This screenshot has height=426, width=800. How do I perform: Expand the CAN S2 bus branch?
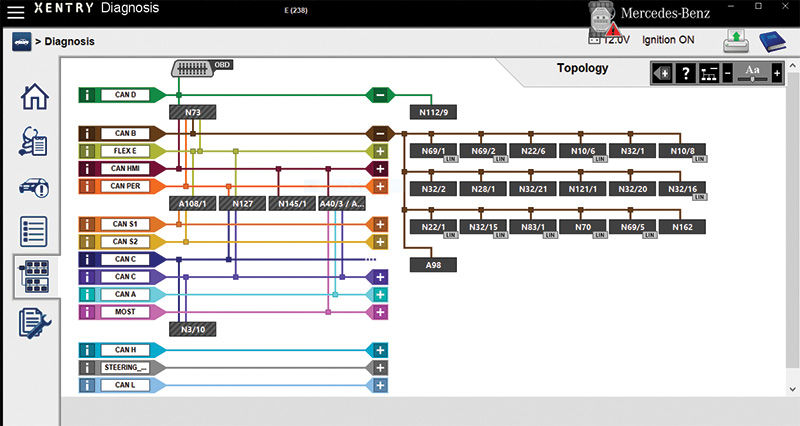tap(380, 242)
